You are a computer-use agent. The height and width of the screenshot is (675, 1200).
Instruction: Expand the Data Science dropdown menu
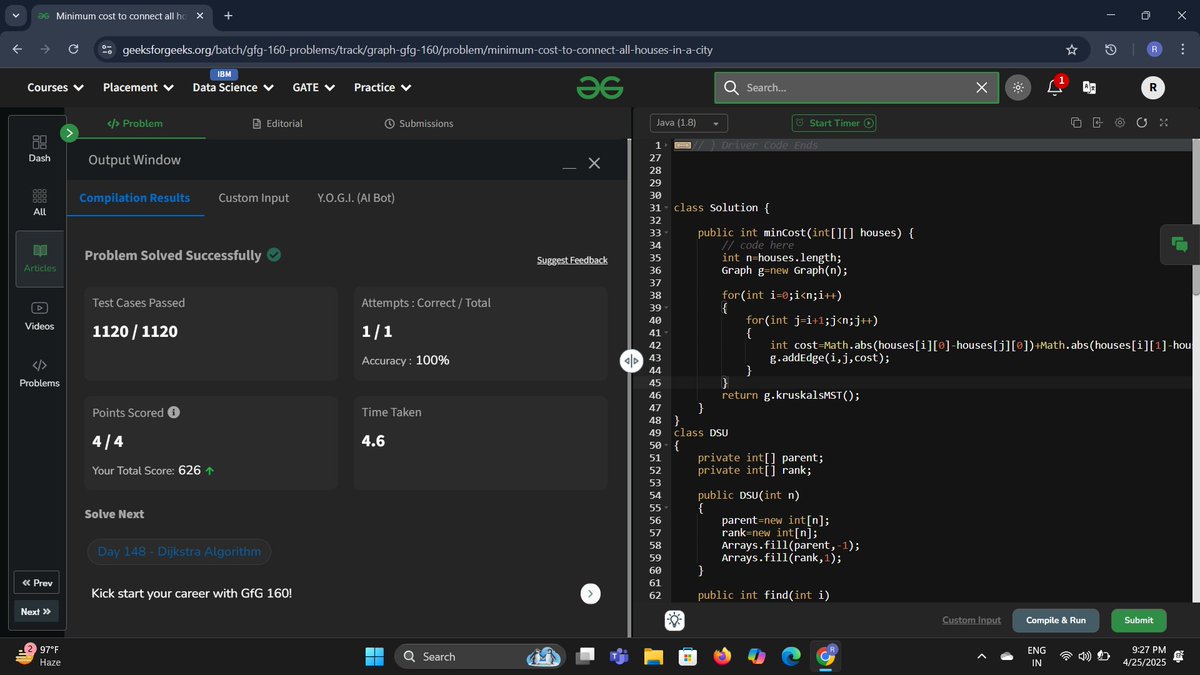(233, 88)
